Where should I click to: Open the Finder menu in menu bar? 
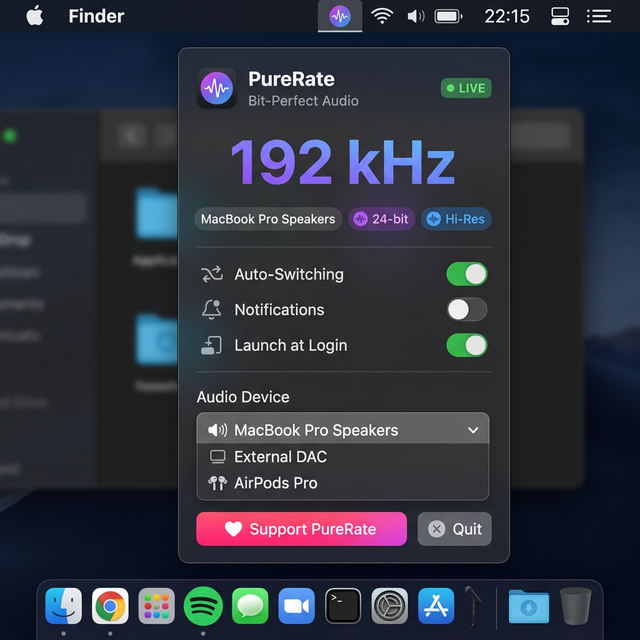(x=96, y=16)
